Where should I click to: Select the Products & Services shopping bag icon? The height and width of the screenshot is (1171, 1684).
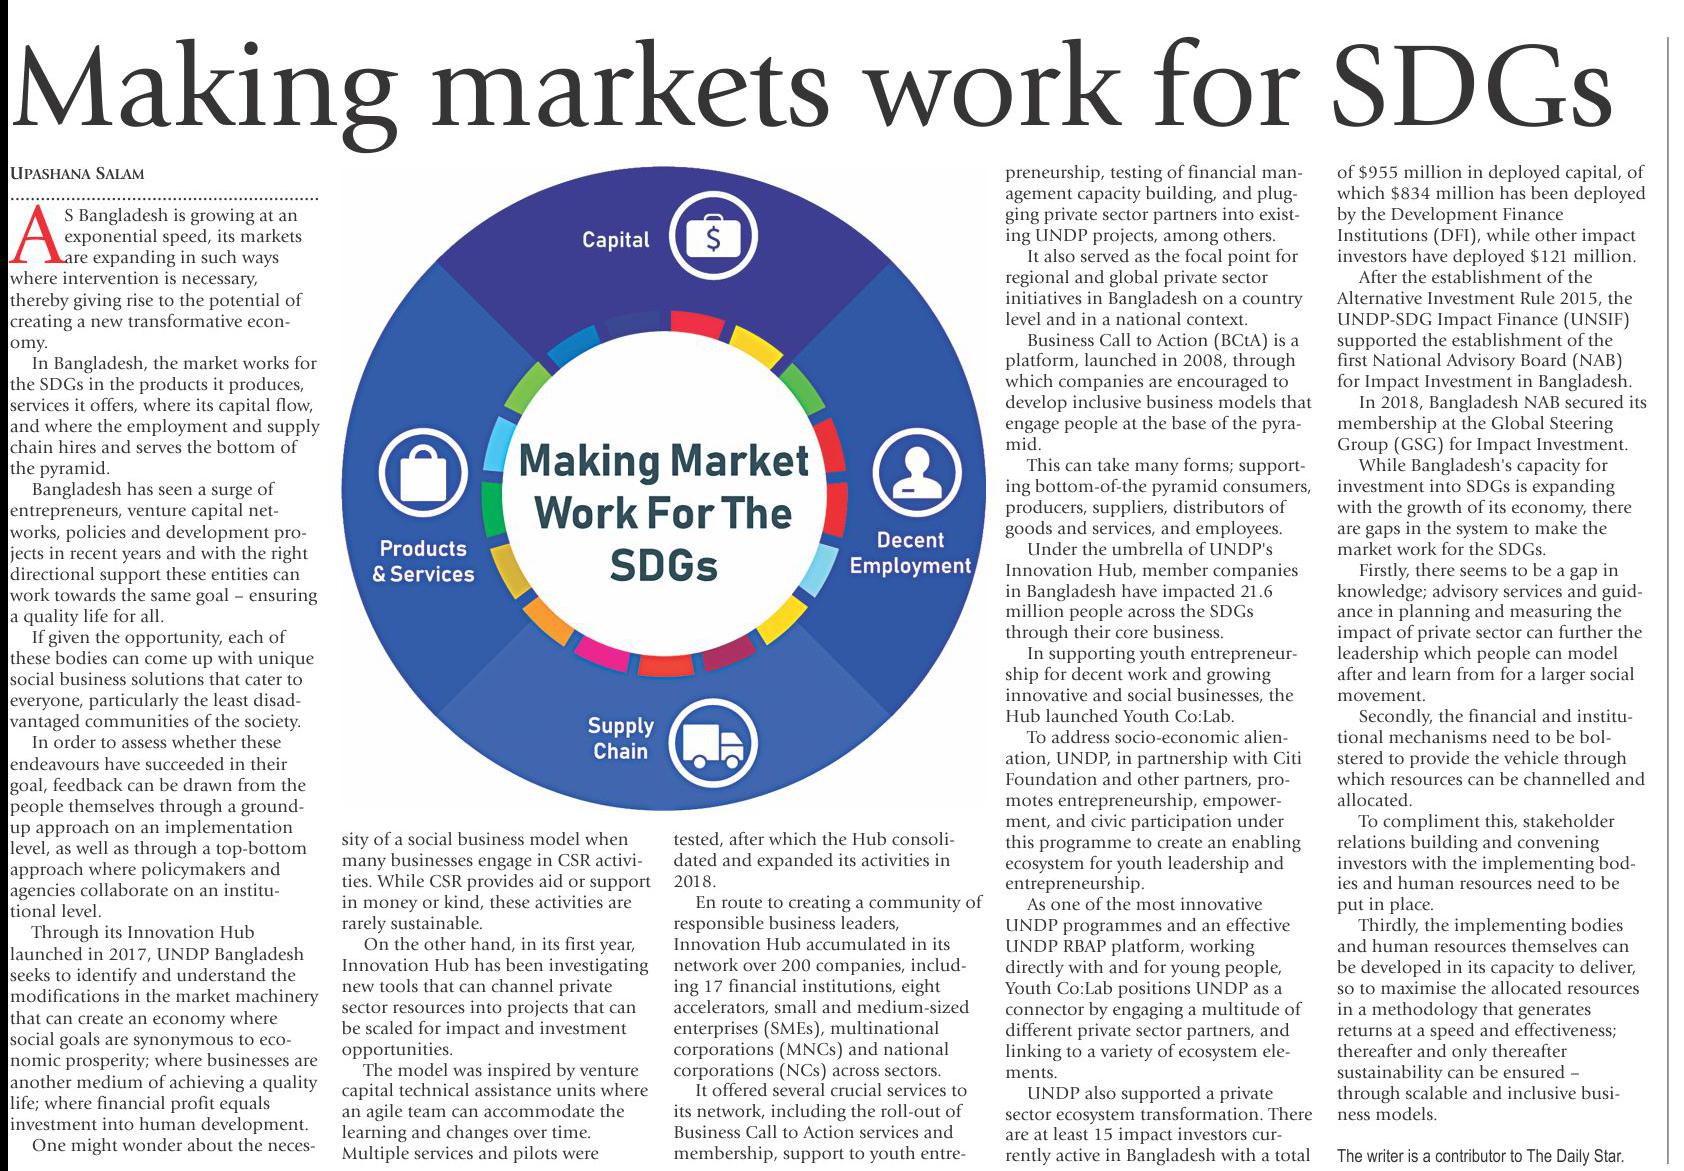423,472
